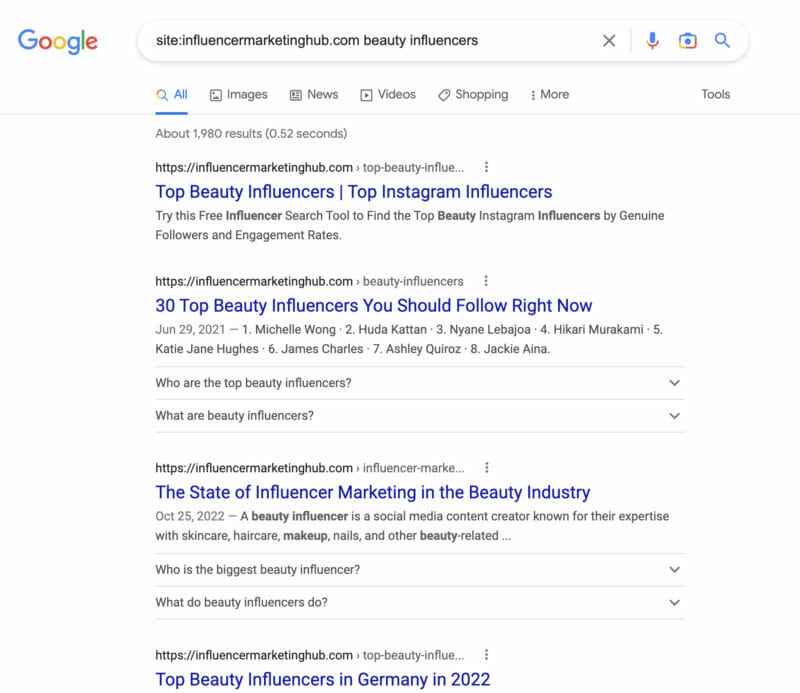Open 'Top Beauty Influencers in Germany in 2022'

tap(322, 679)
